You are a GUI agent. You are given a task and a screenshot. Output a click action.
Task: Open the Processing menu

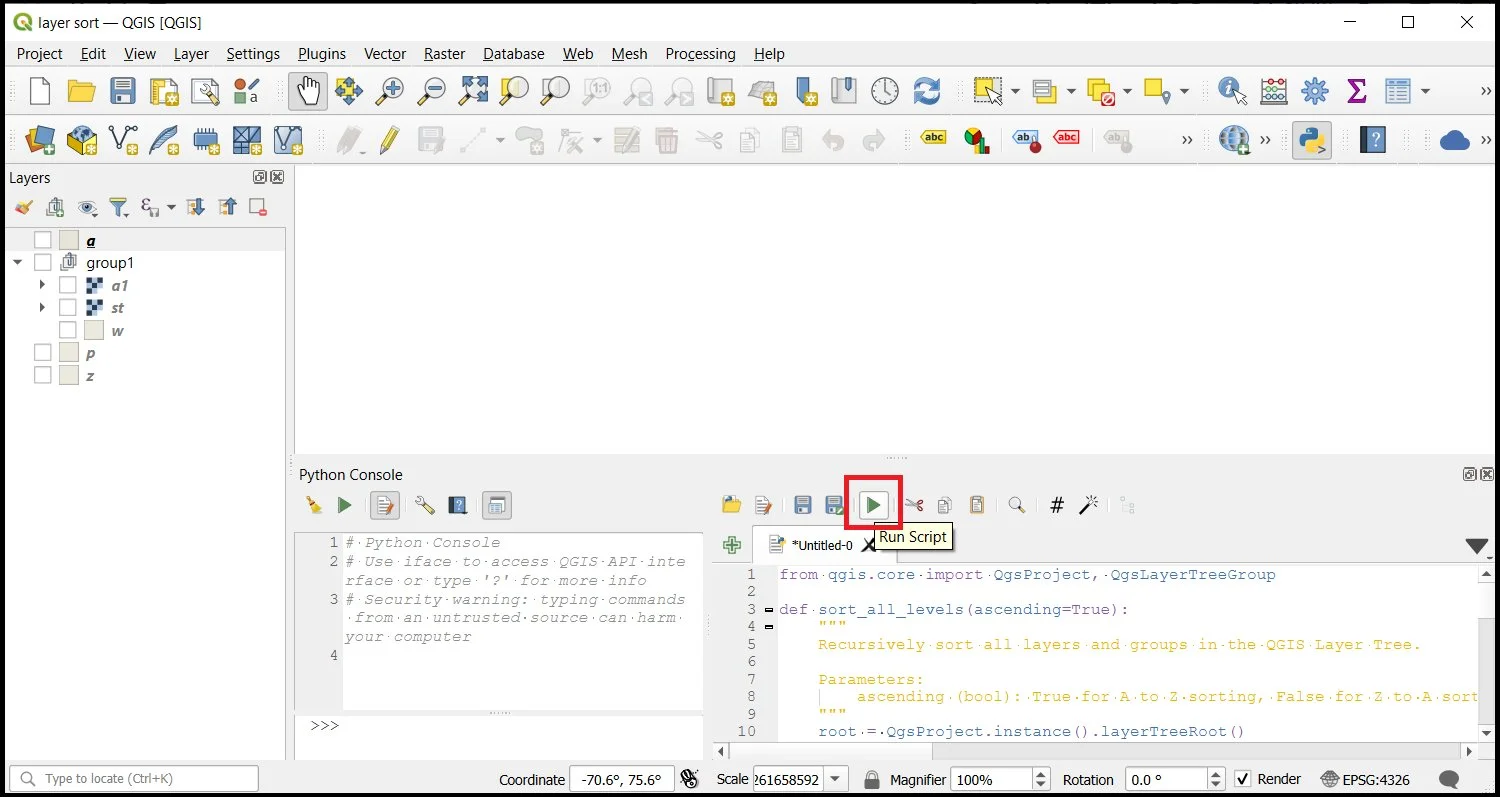coord(699,54)
